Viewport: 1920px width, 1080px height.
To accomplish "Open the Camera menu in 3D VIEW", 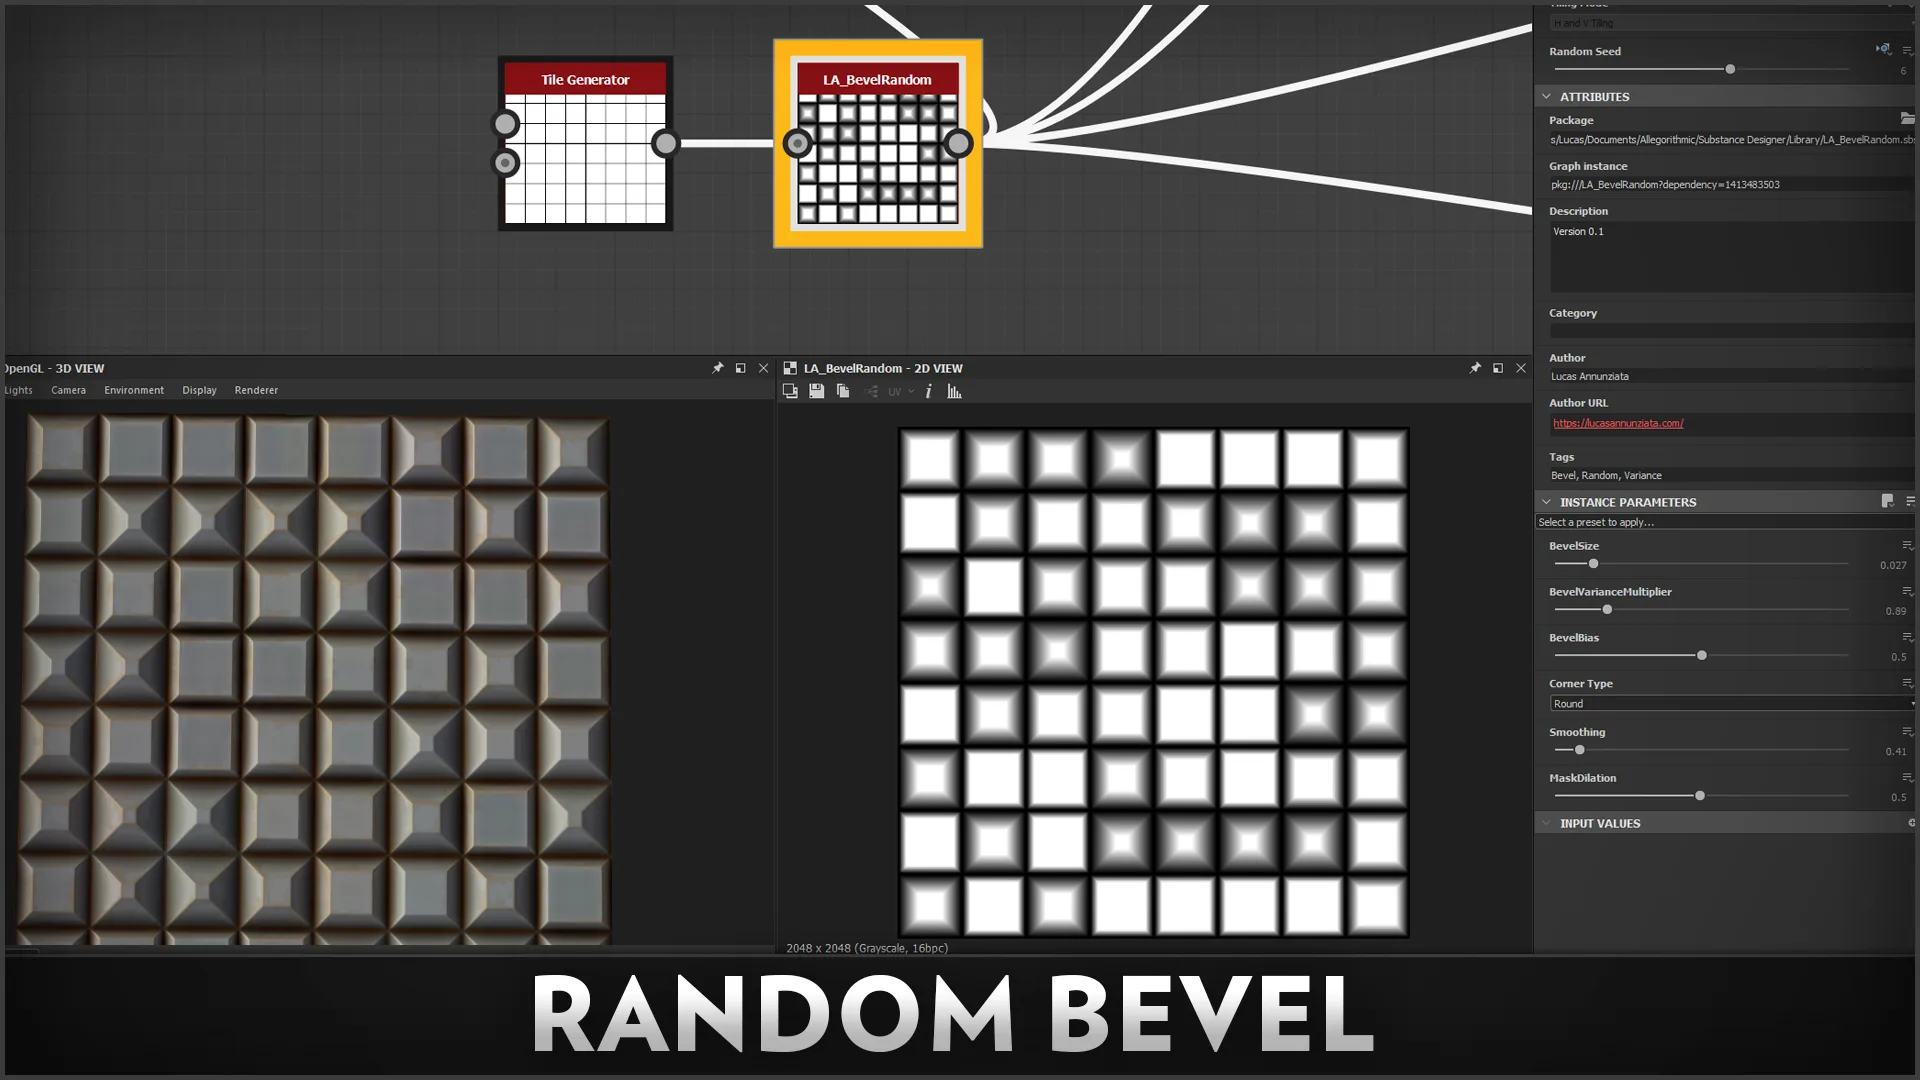I will click(67, 390).
